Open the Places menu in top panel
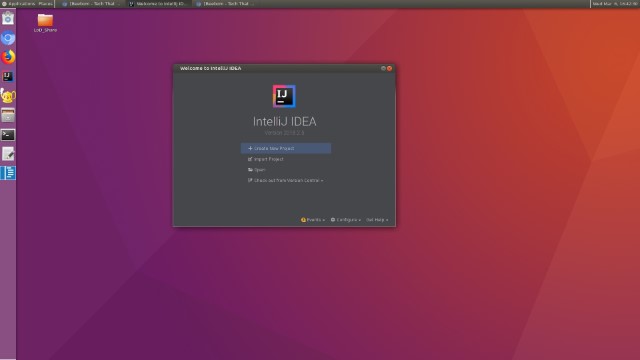640x360 pixels. tap(45, 4)
